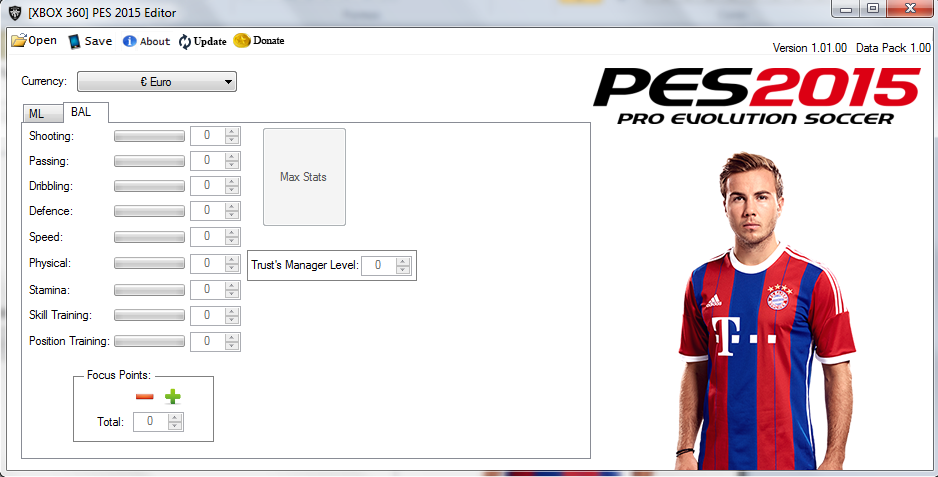Image resolution: width=938 pixels, height=477 pixels.
Task: Open the About info icon
Action: click(x=130, y=41)
